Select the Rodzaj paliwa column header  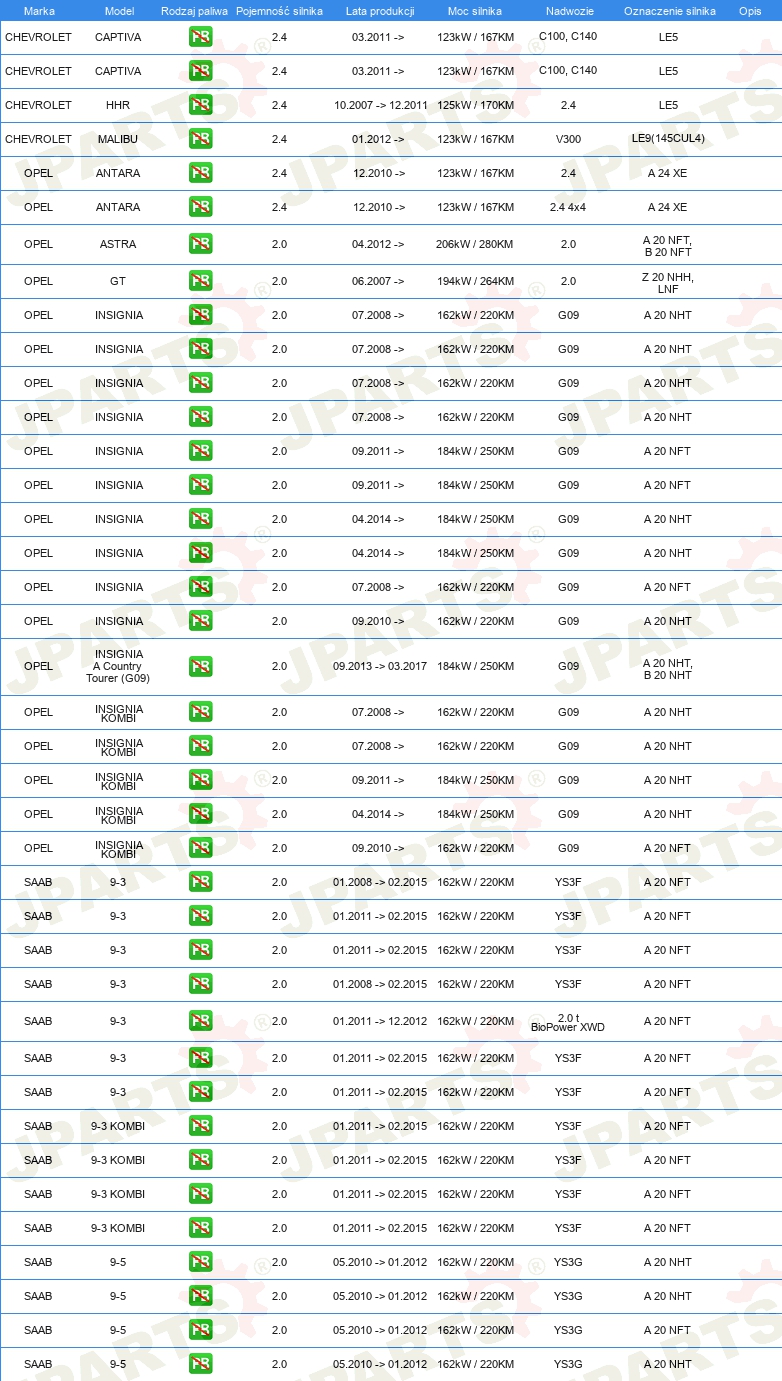(x=194, y=10)
